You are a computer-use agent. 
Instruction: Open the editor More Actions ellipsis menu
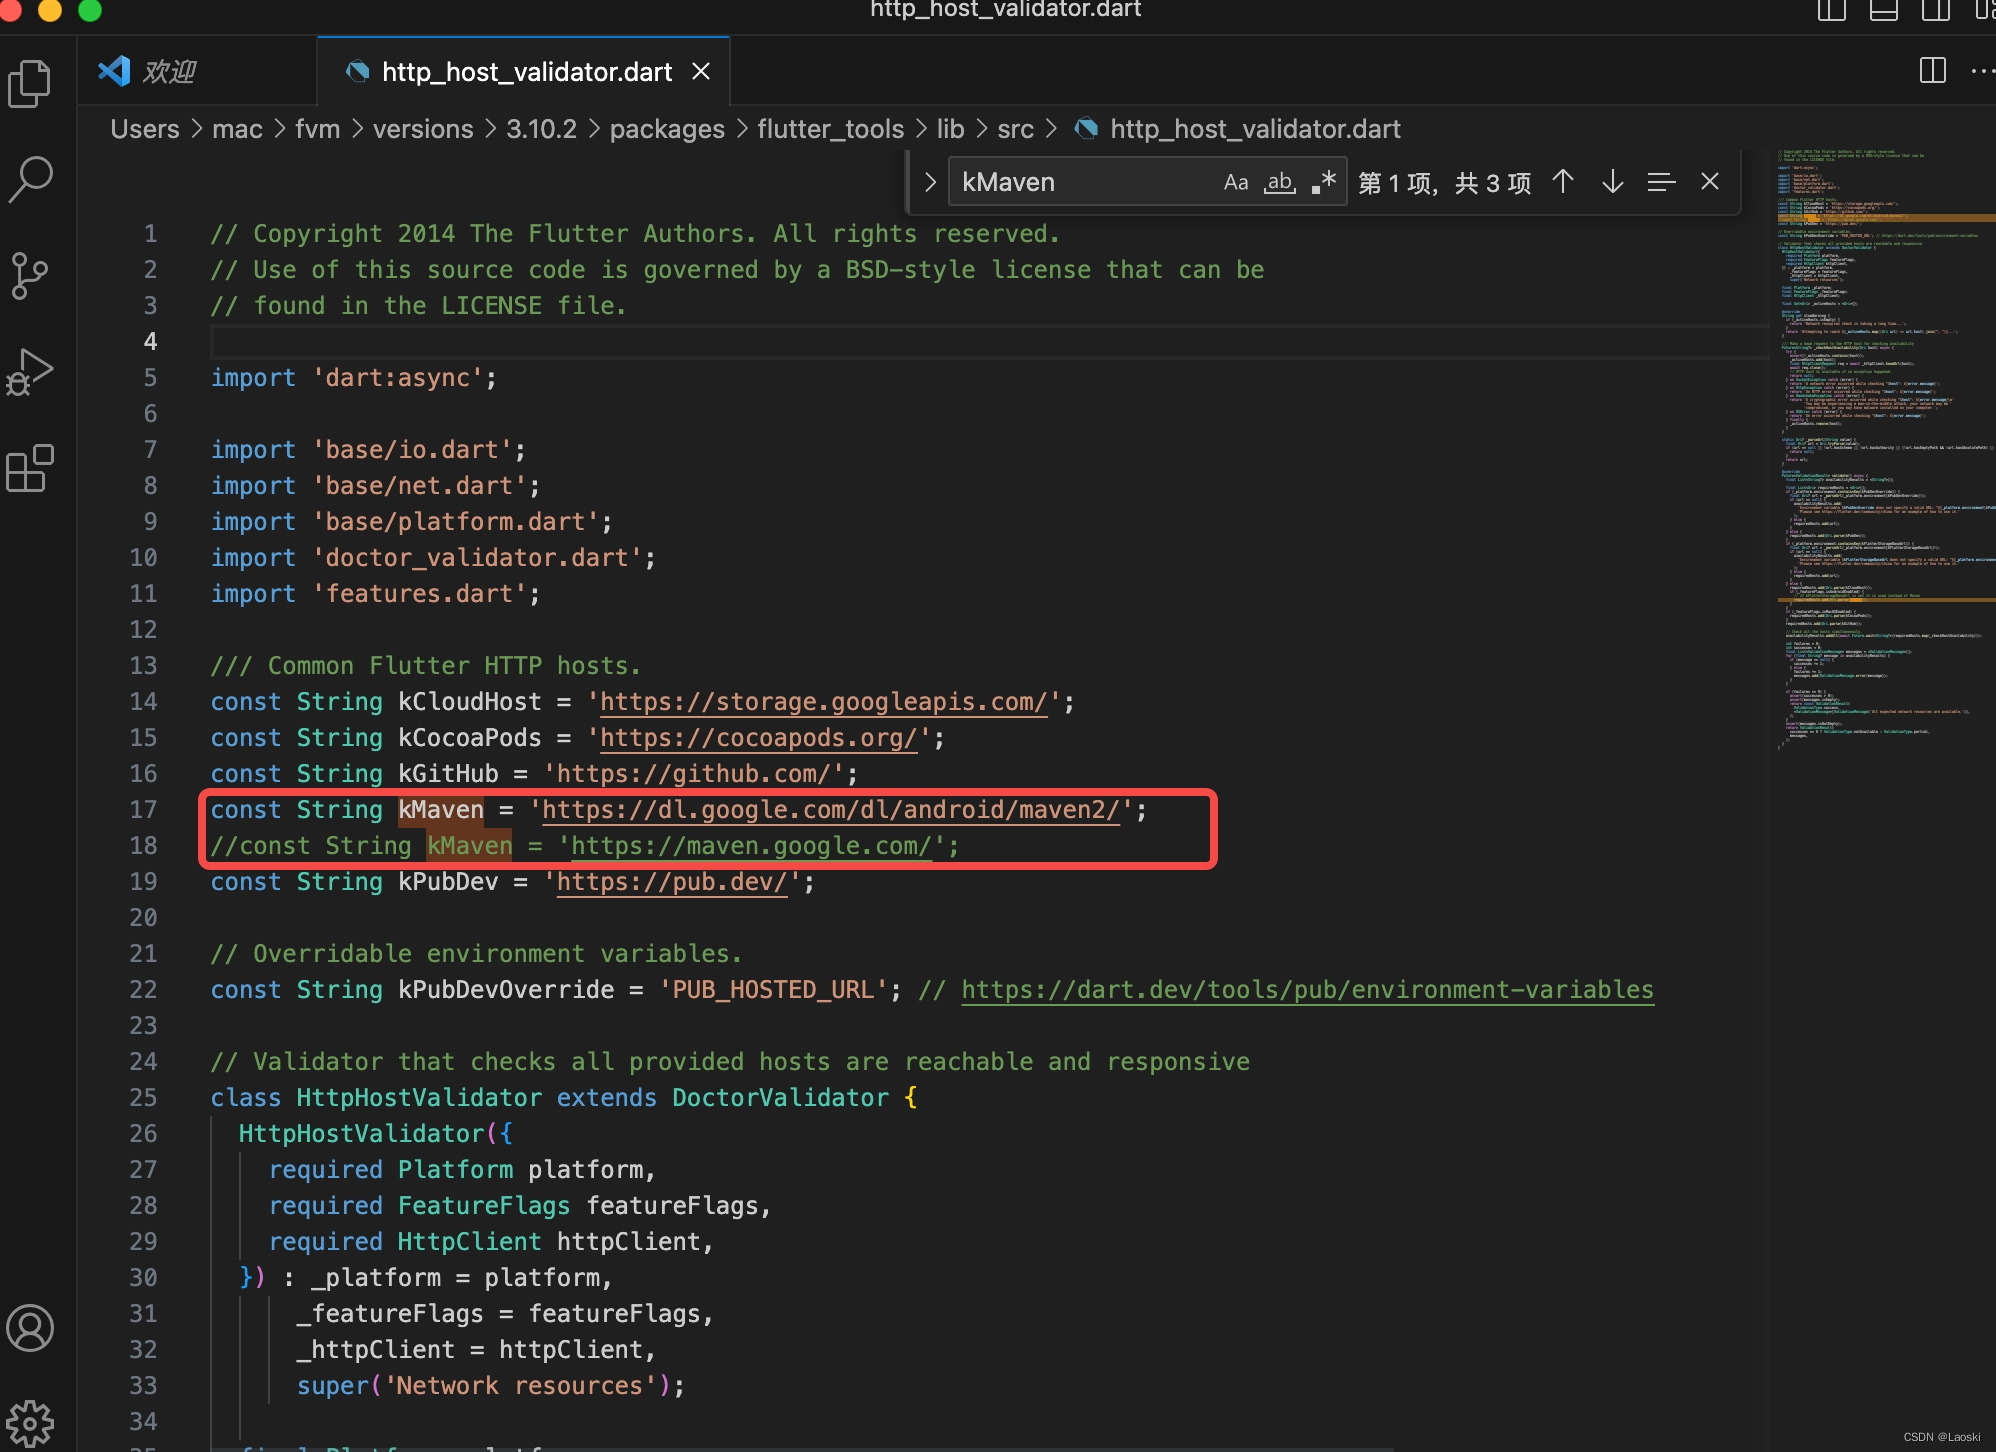(x=1980, y=71)
